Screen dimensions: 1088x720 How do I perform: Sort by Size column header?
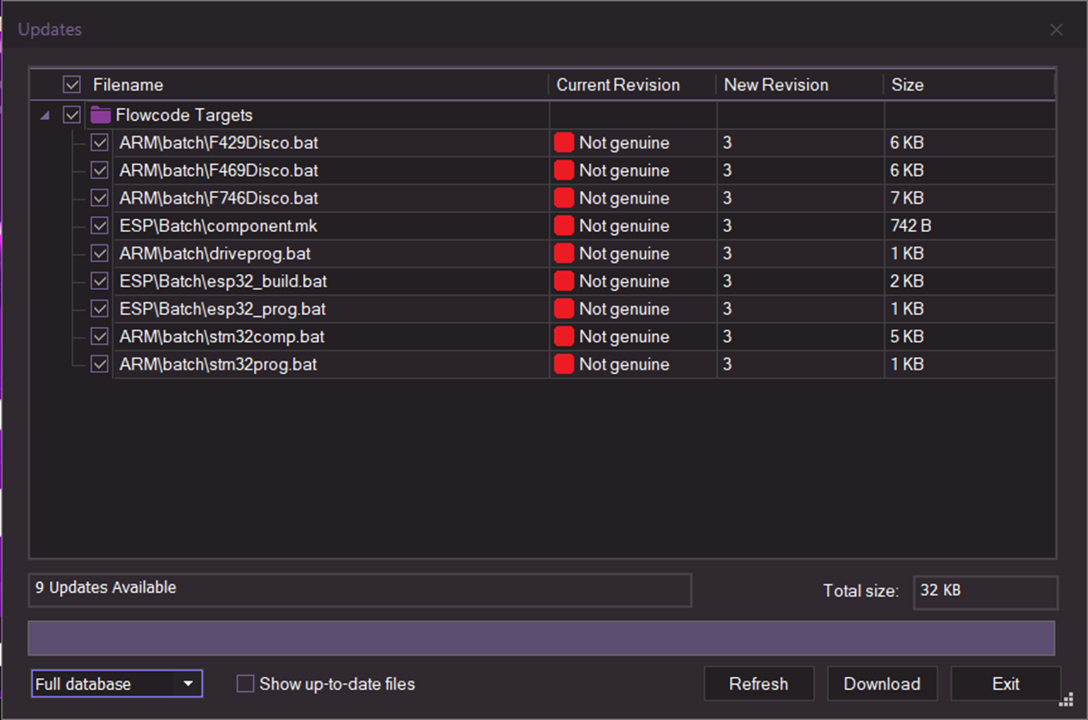click(x=907, y=85)
